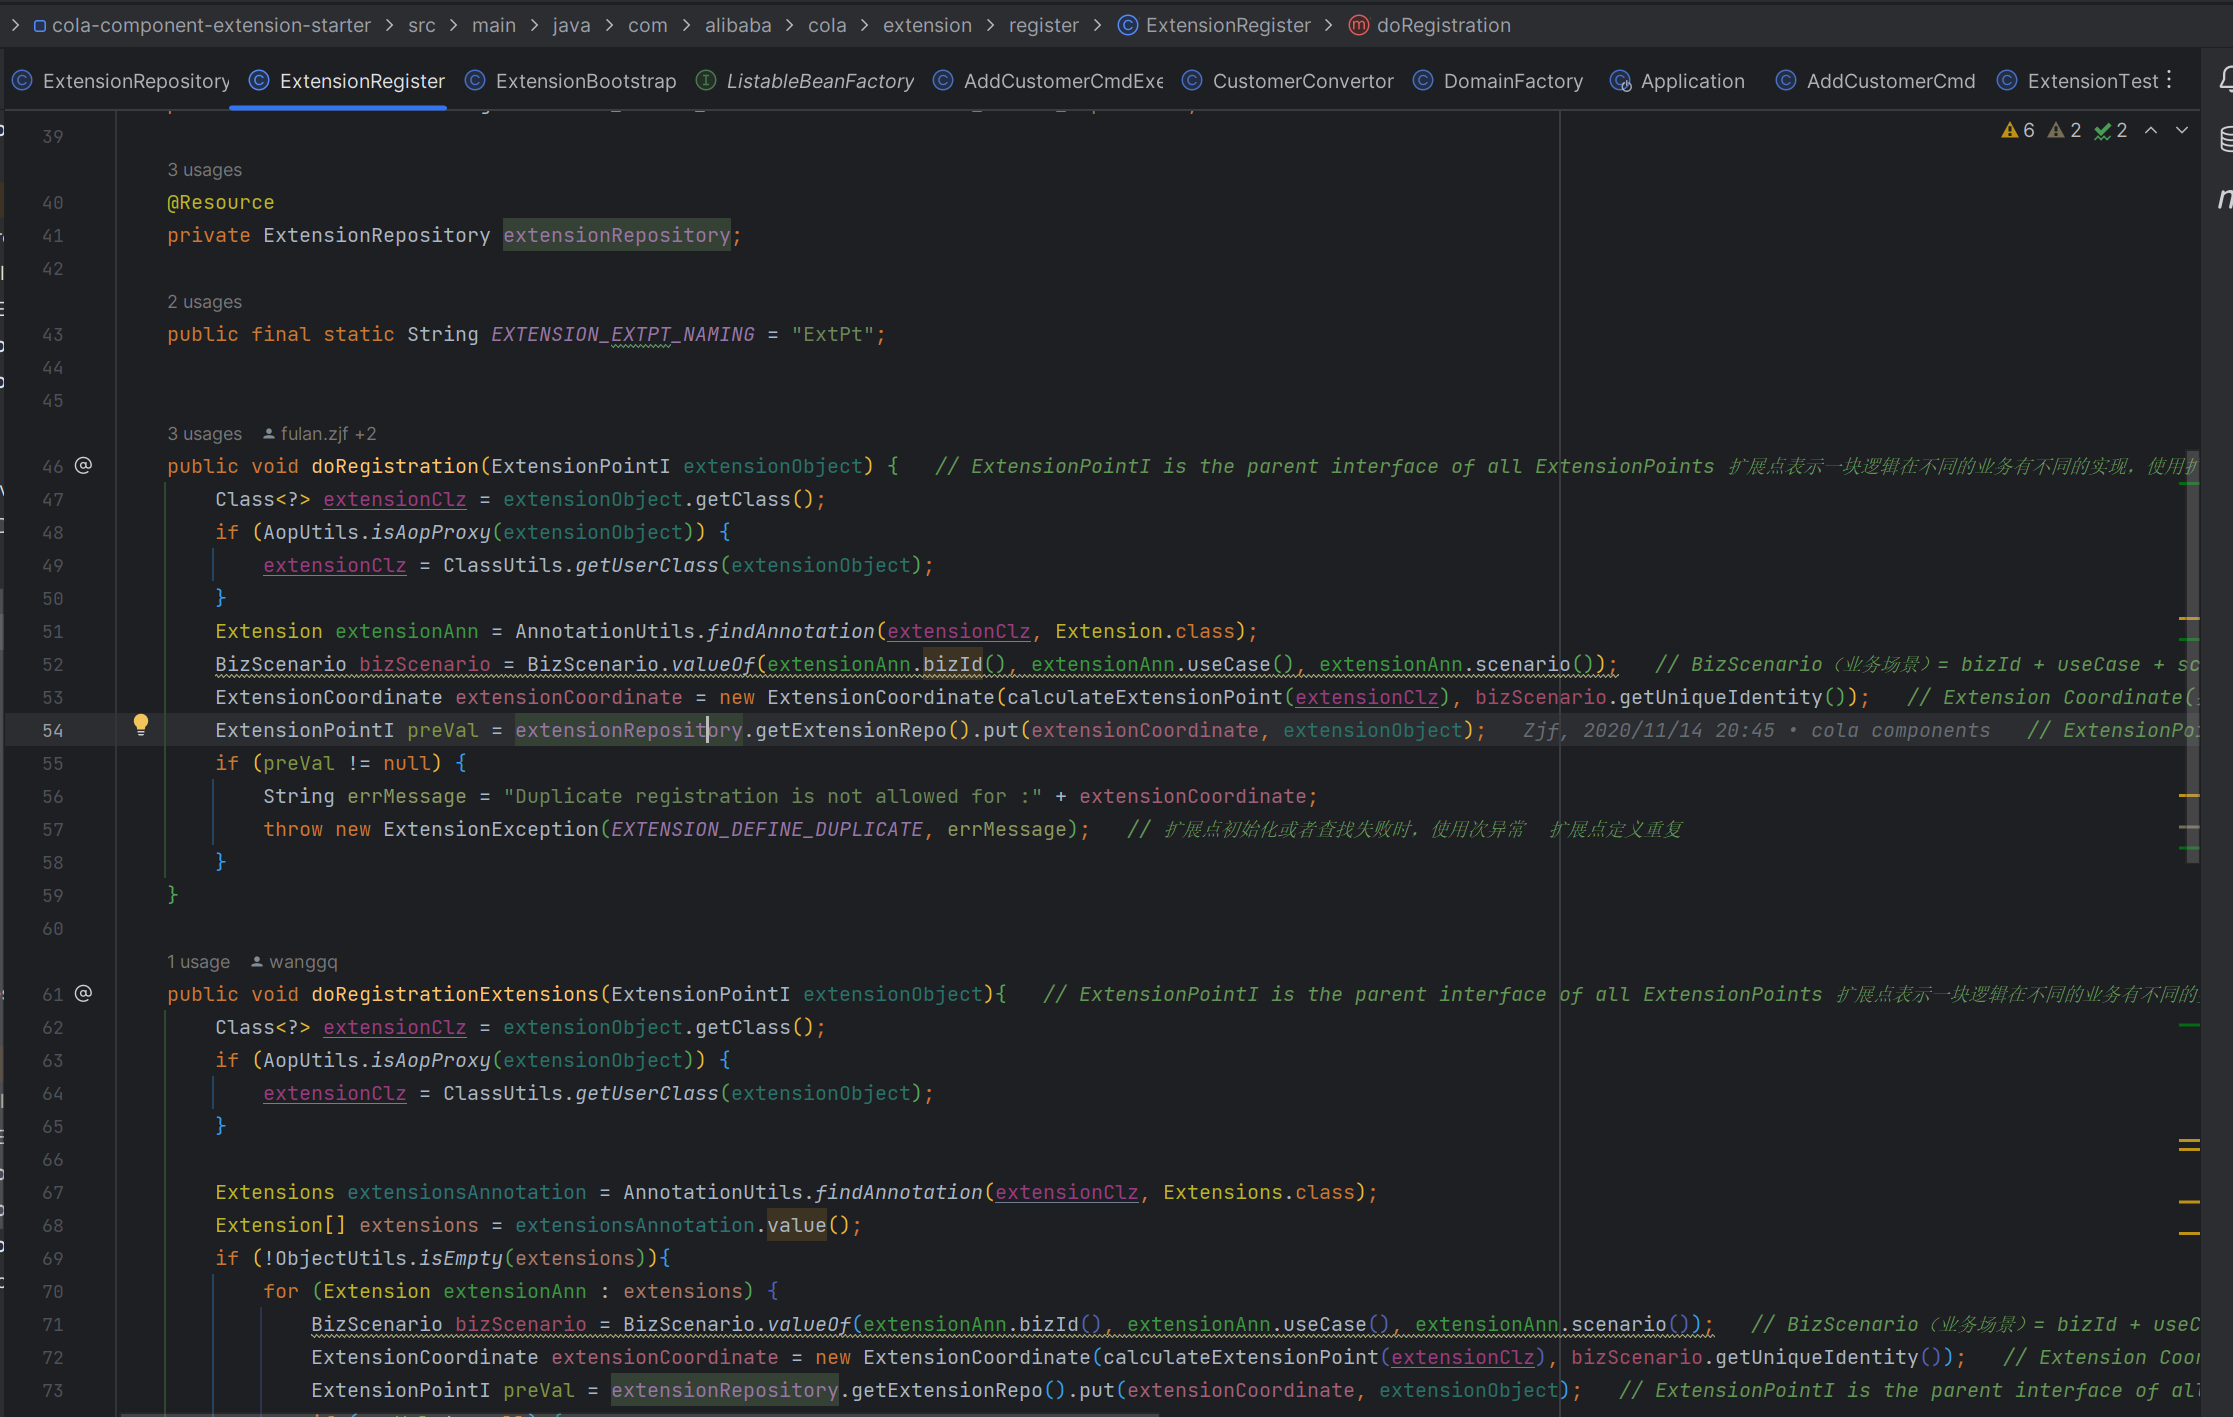Click the inline blame annotation 'Zjf, 2020/11/14'
Screen dimensions: 2233x1417
1756,730
